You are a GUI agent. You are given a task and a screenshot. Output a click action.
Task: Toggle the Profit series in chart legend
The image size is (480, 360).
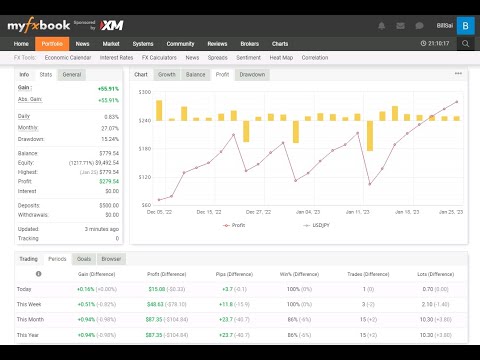tap(234, 225)
